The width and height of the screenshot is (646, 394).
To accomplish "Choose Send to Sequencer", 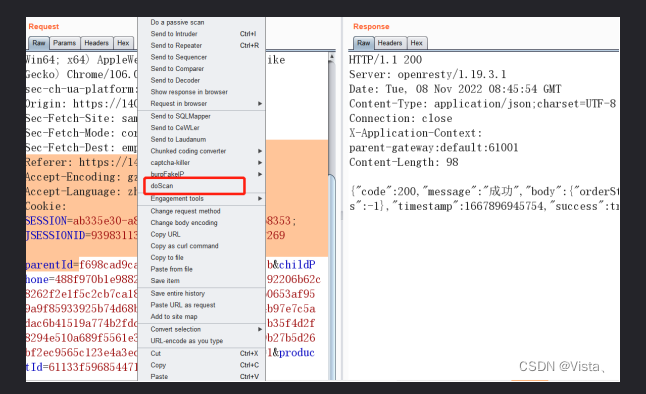I will click(x=201, y=57).
